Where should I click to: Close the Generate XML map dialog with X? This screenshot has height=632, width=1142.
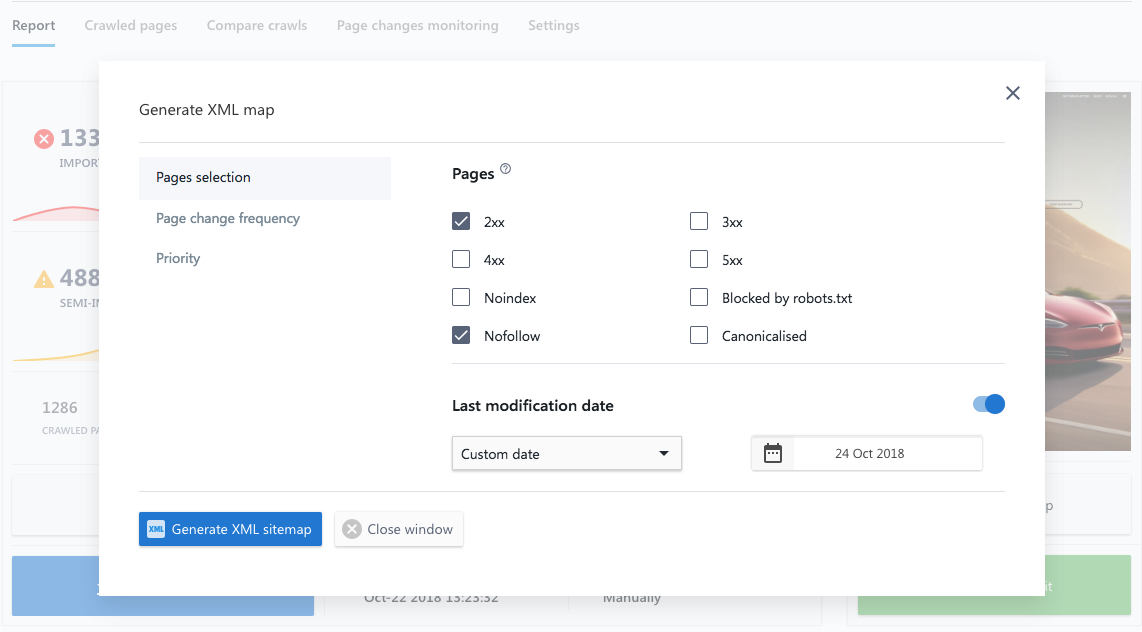point(1012,93)
